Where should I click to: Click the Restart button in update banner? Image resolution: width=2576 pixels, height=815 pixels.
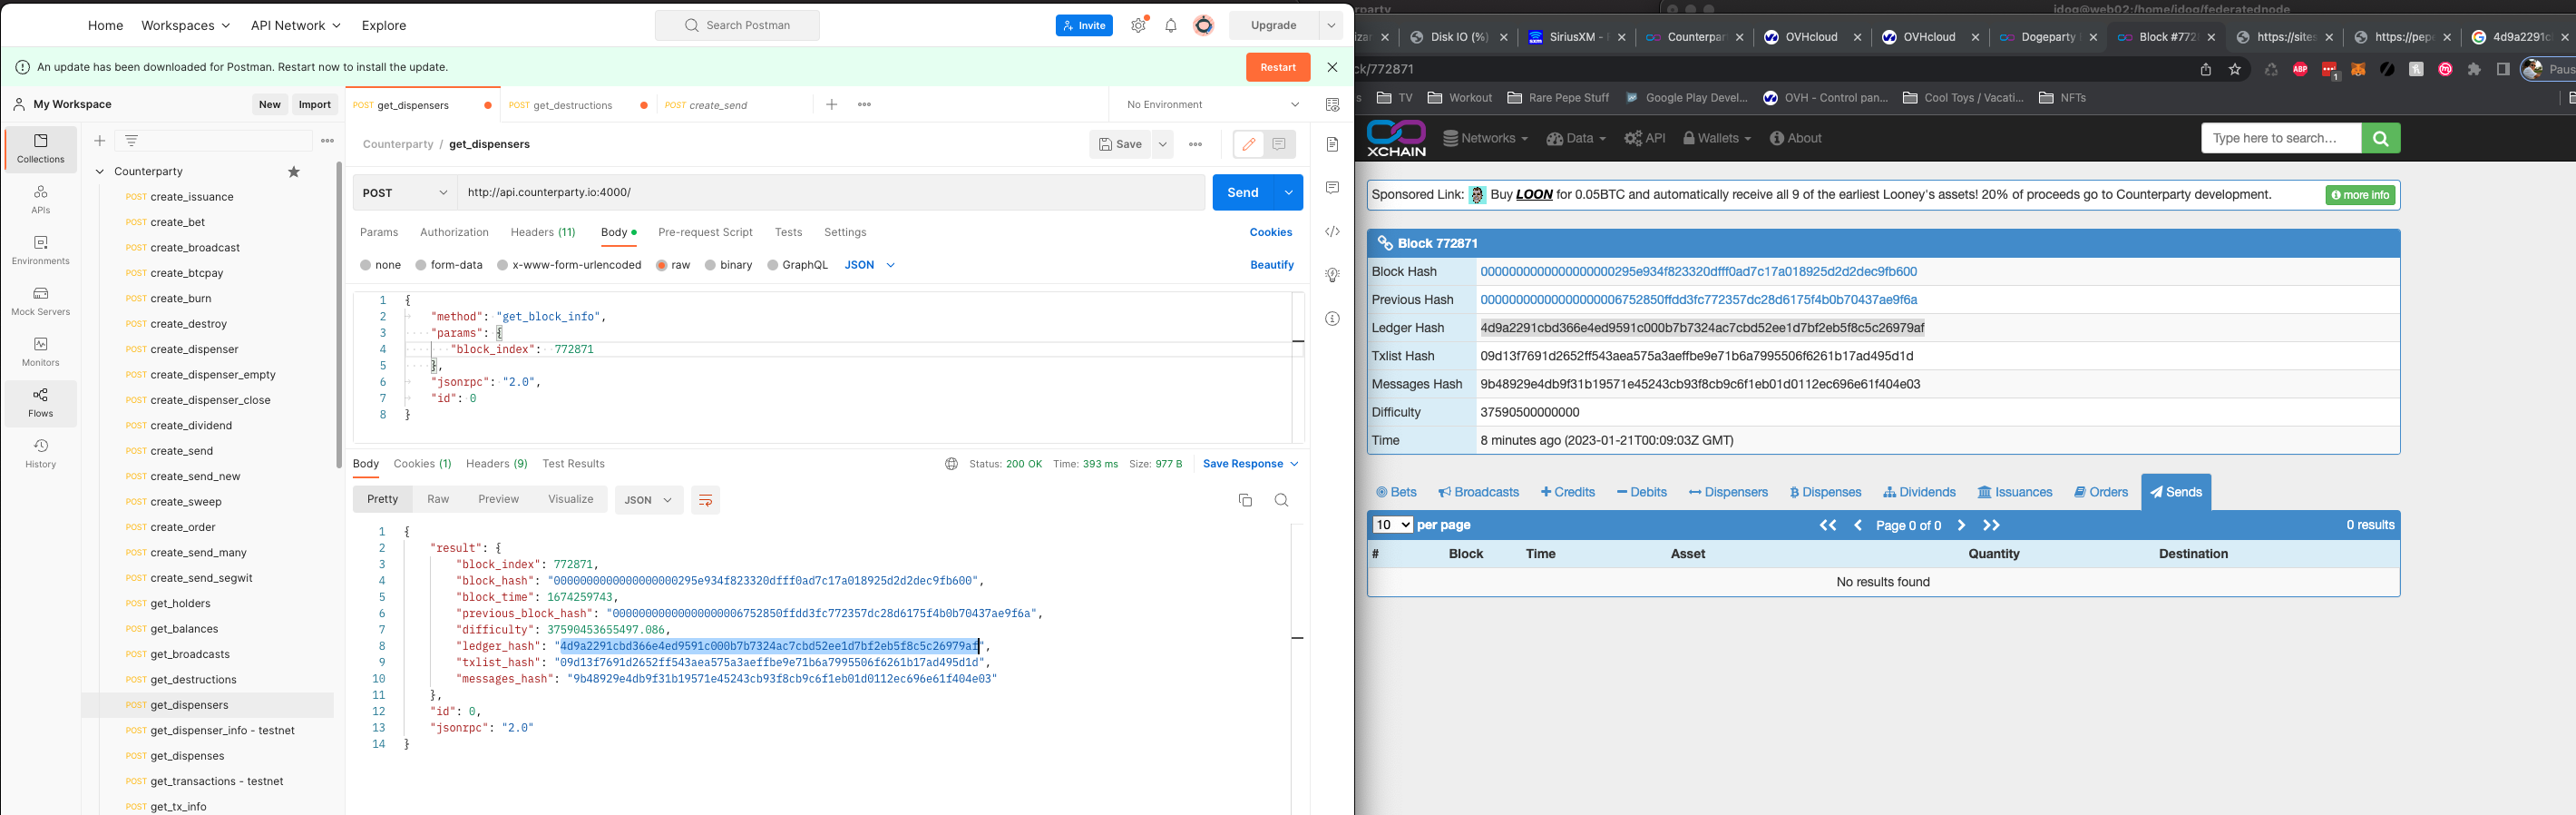click(x=1278, y=67)
